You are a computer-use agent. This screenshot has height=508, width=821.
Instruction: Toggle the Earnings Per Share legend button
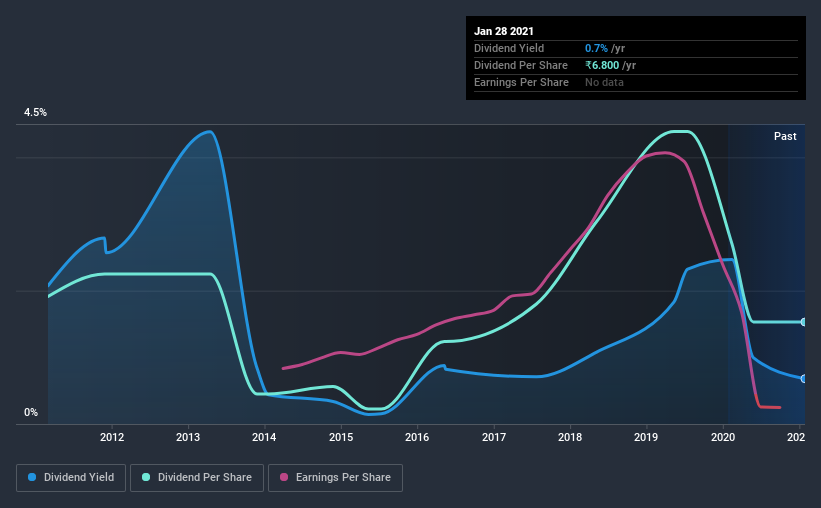pos(335,478)
